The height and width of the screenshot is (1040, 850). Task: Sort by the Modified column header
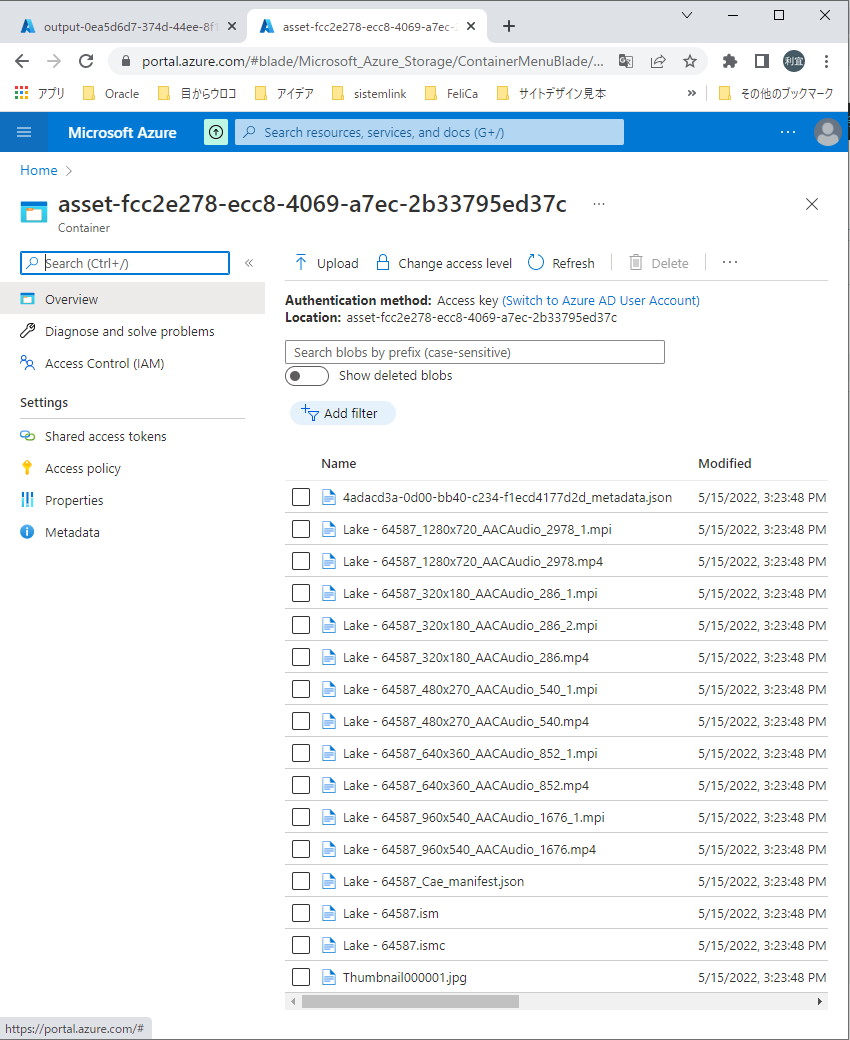click(725, 464)
